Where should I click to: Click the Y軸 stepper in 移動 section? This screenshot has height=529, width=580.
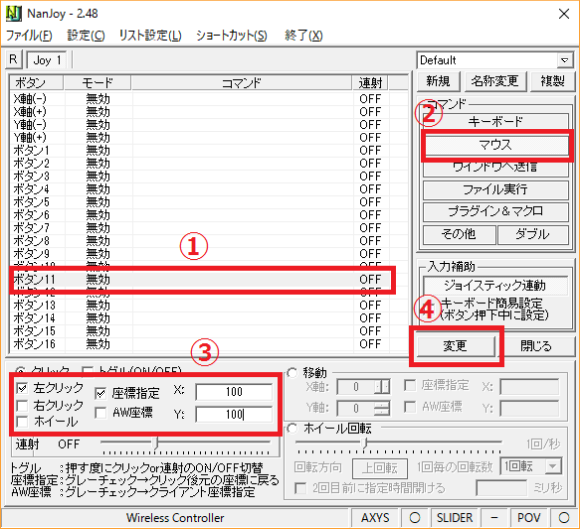[x=382, y=408]
